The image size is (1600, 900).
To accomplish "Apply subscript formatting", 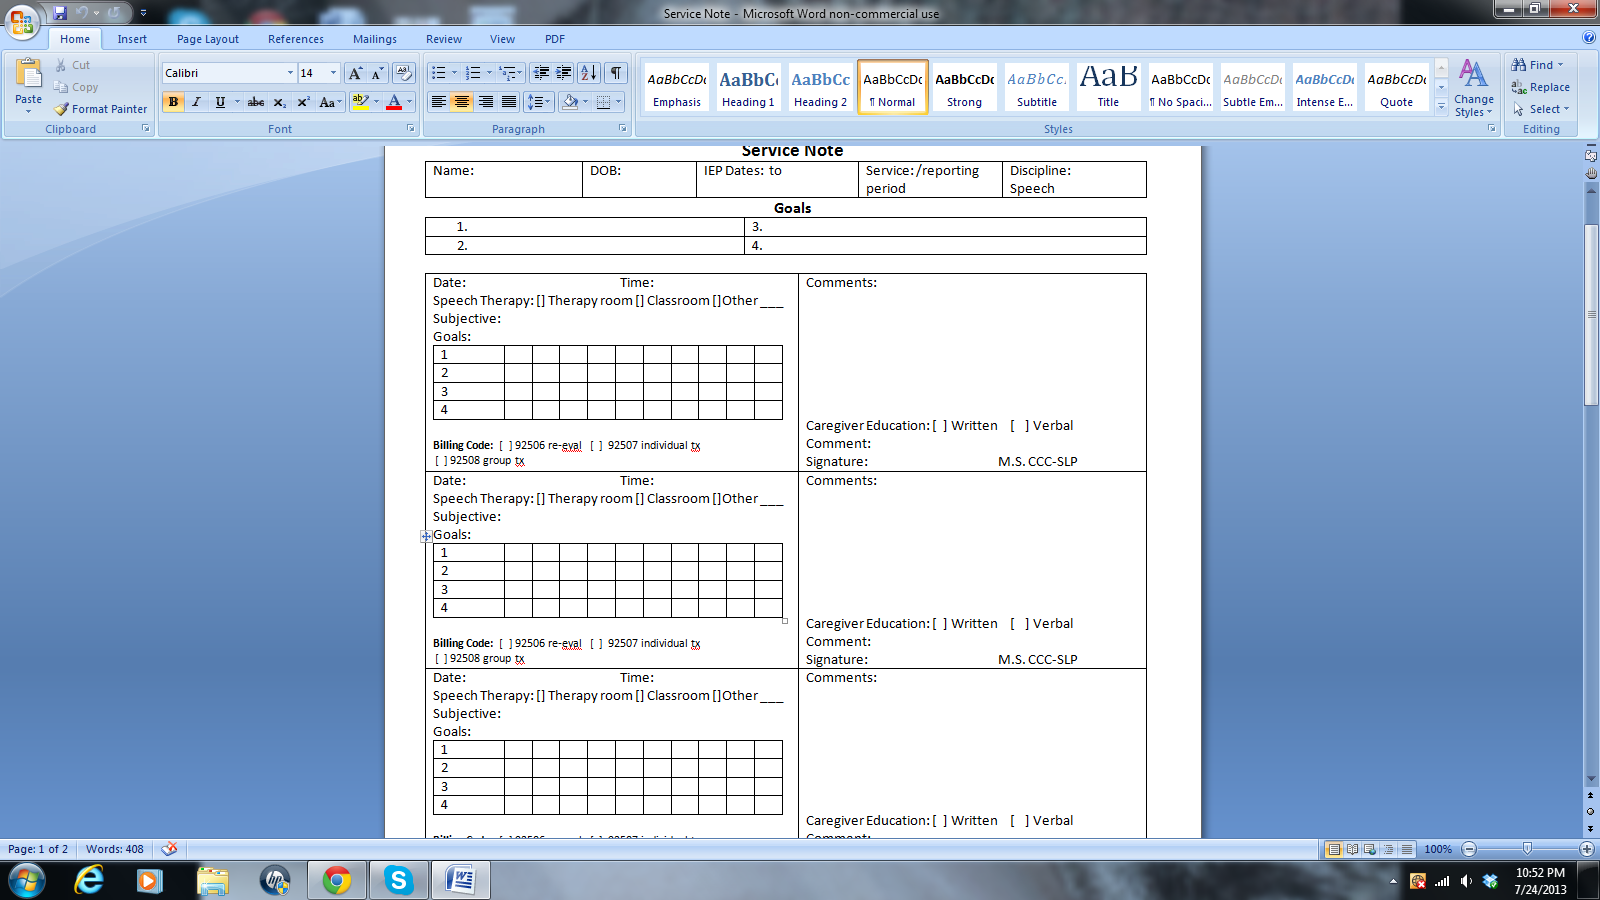I will pos(280,102).
